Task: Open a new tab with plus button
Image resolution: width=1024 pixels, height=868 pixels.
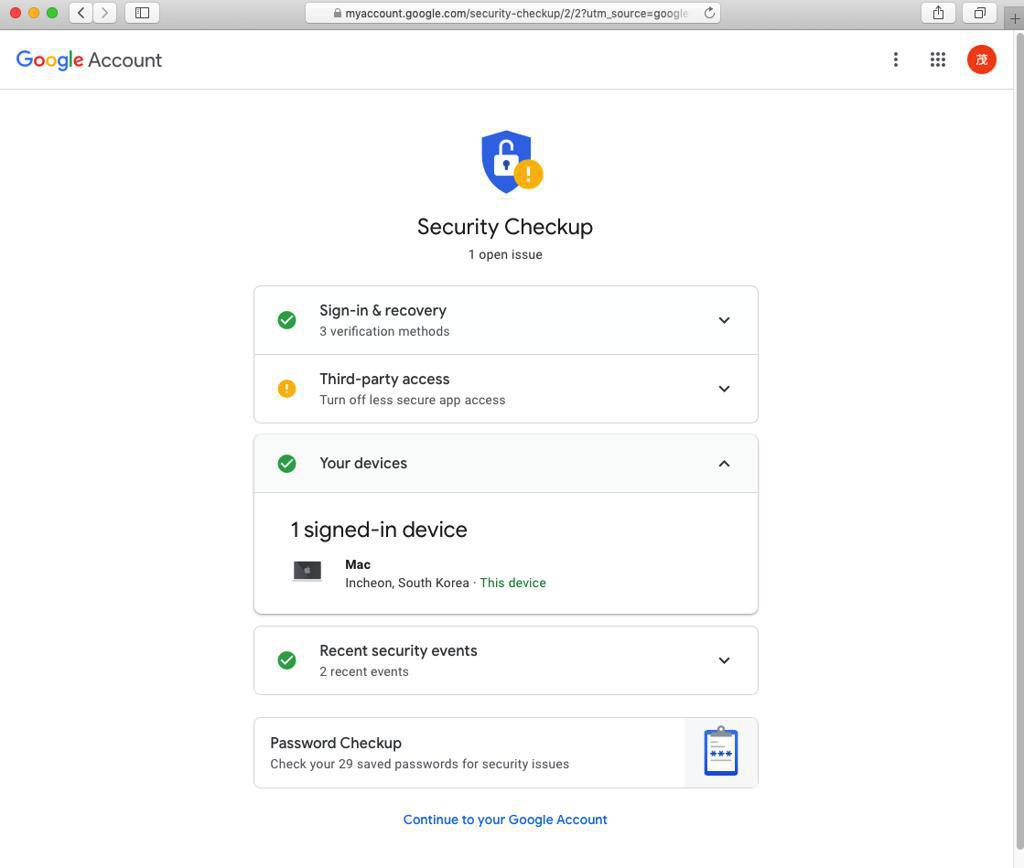Action: [x=1015, y=19]
